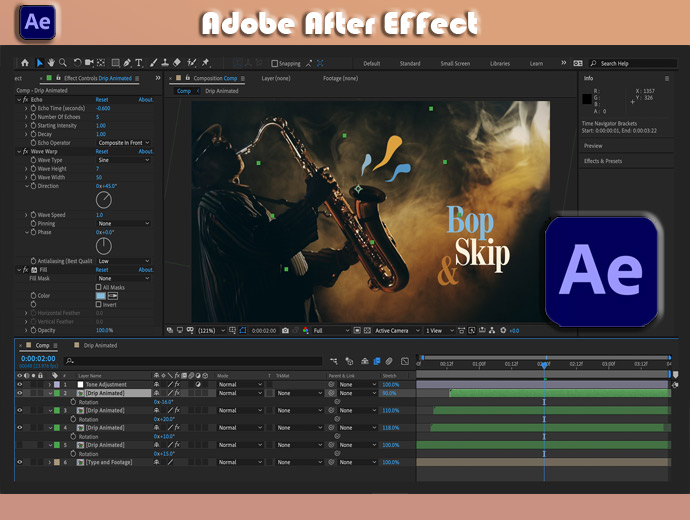The width and height of the screenshot is (690, 520).
Task: Open the Preview panel
Action: coord(593,146)
